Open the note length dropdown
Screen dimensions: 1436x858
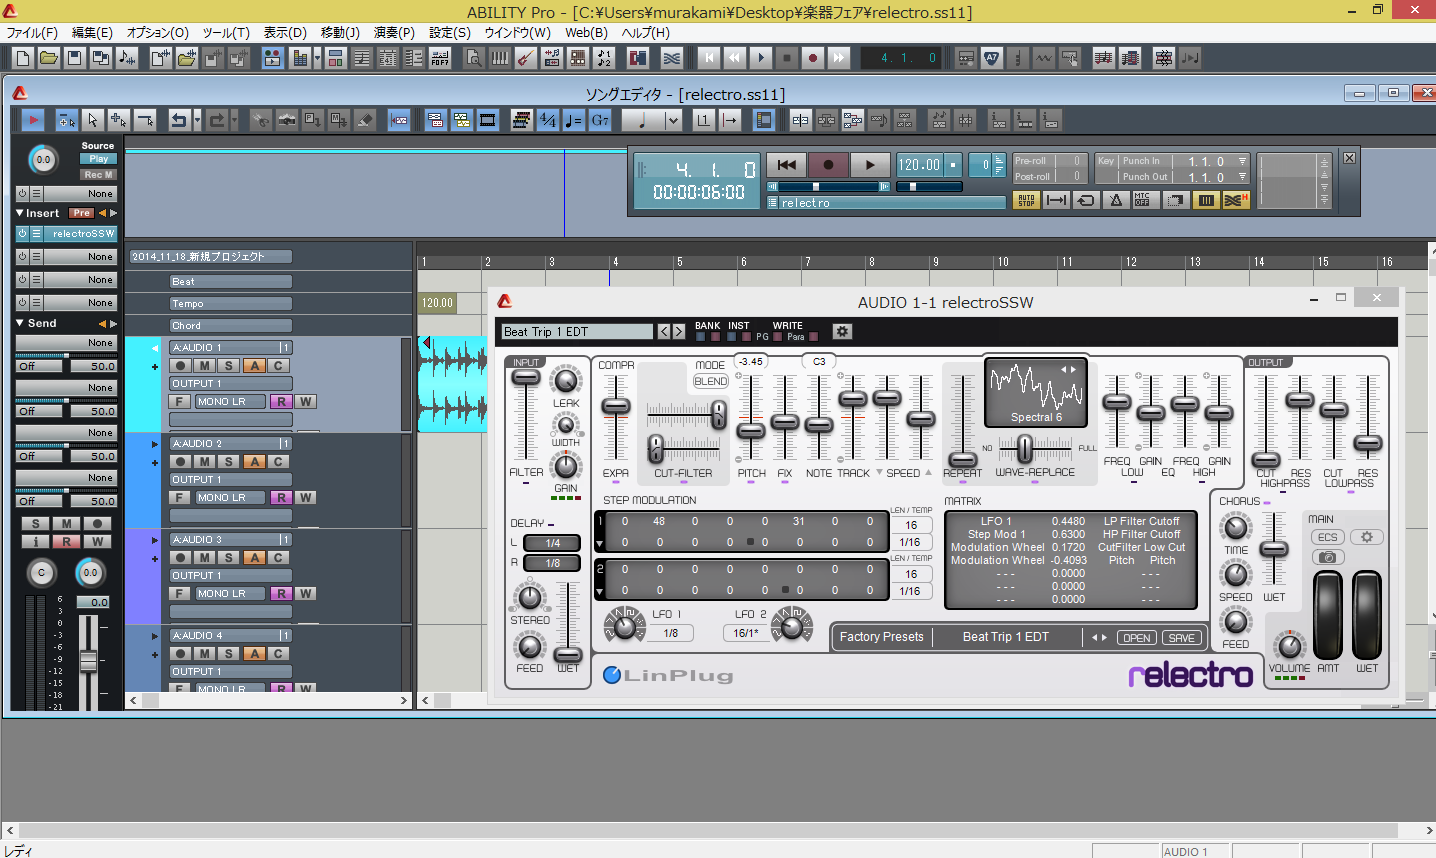pyautogui.click(x=673, y=120)
